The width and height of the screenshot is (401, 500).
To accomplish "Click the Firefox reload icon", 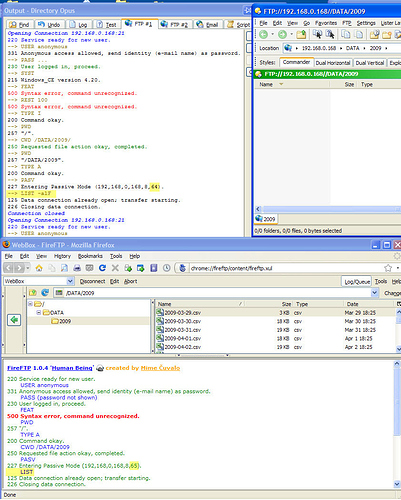I will [x=102, y=268].
